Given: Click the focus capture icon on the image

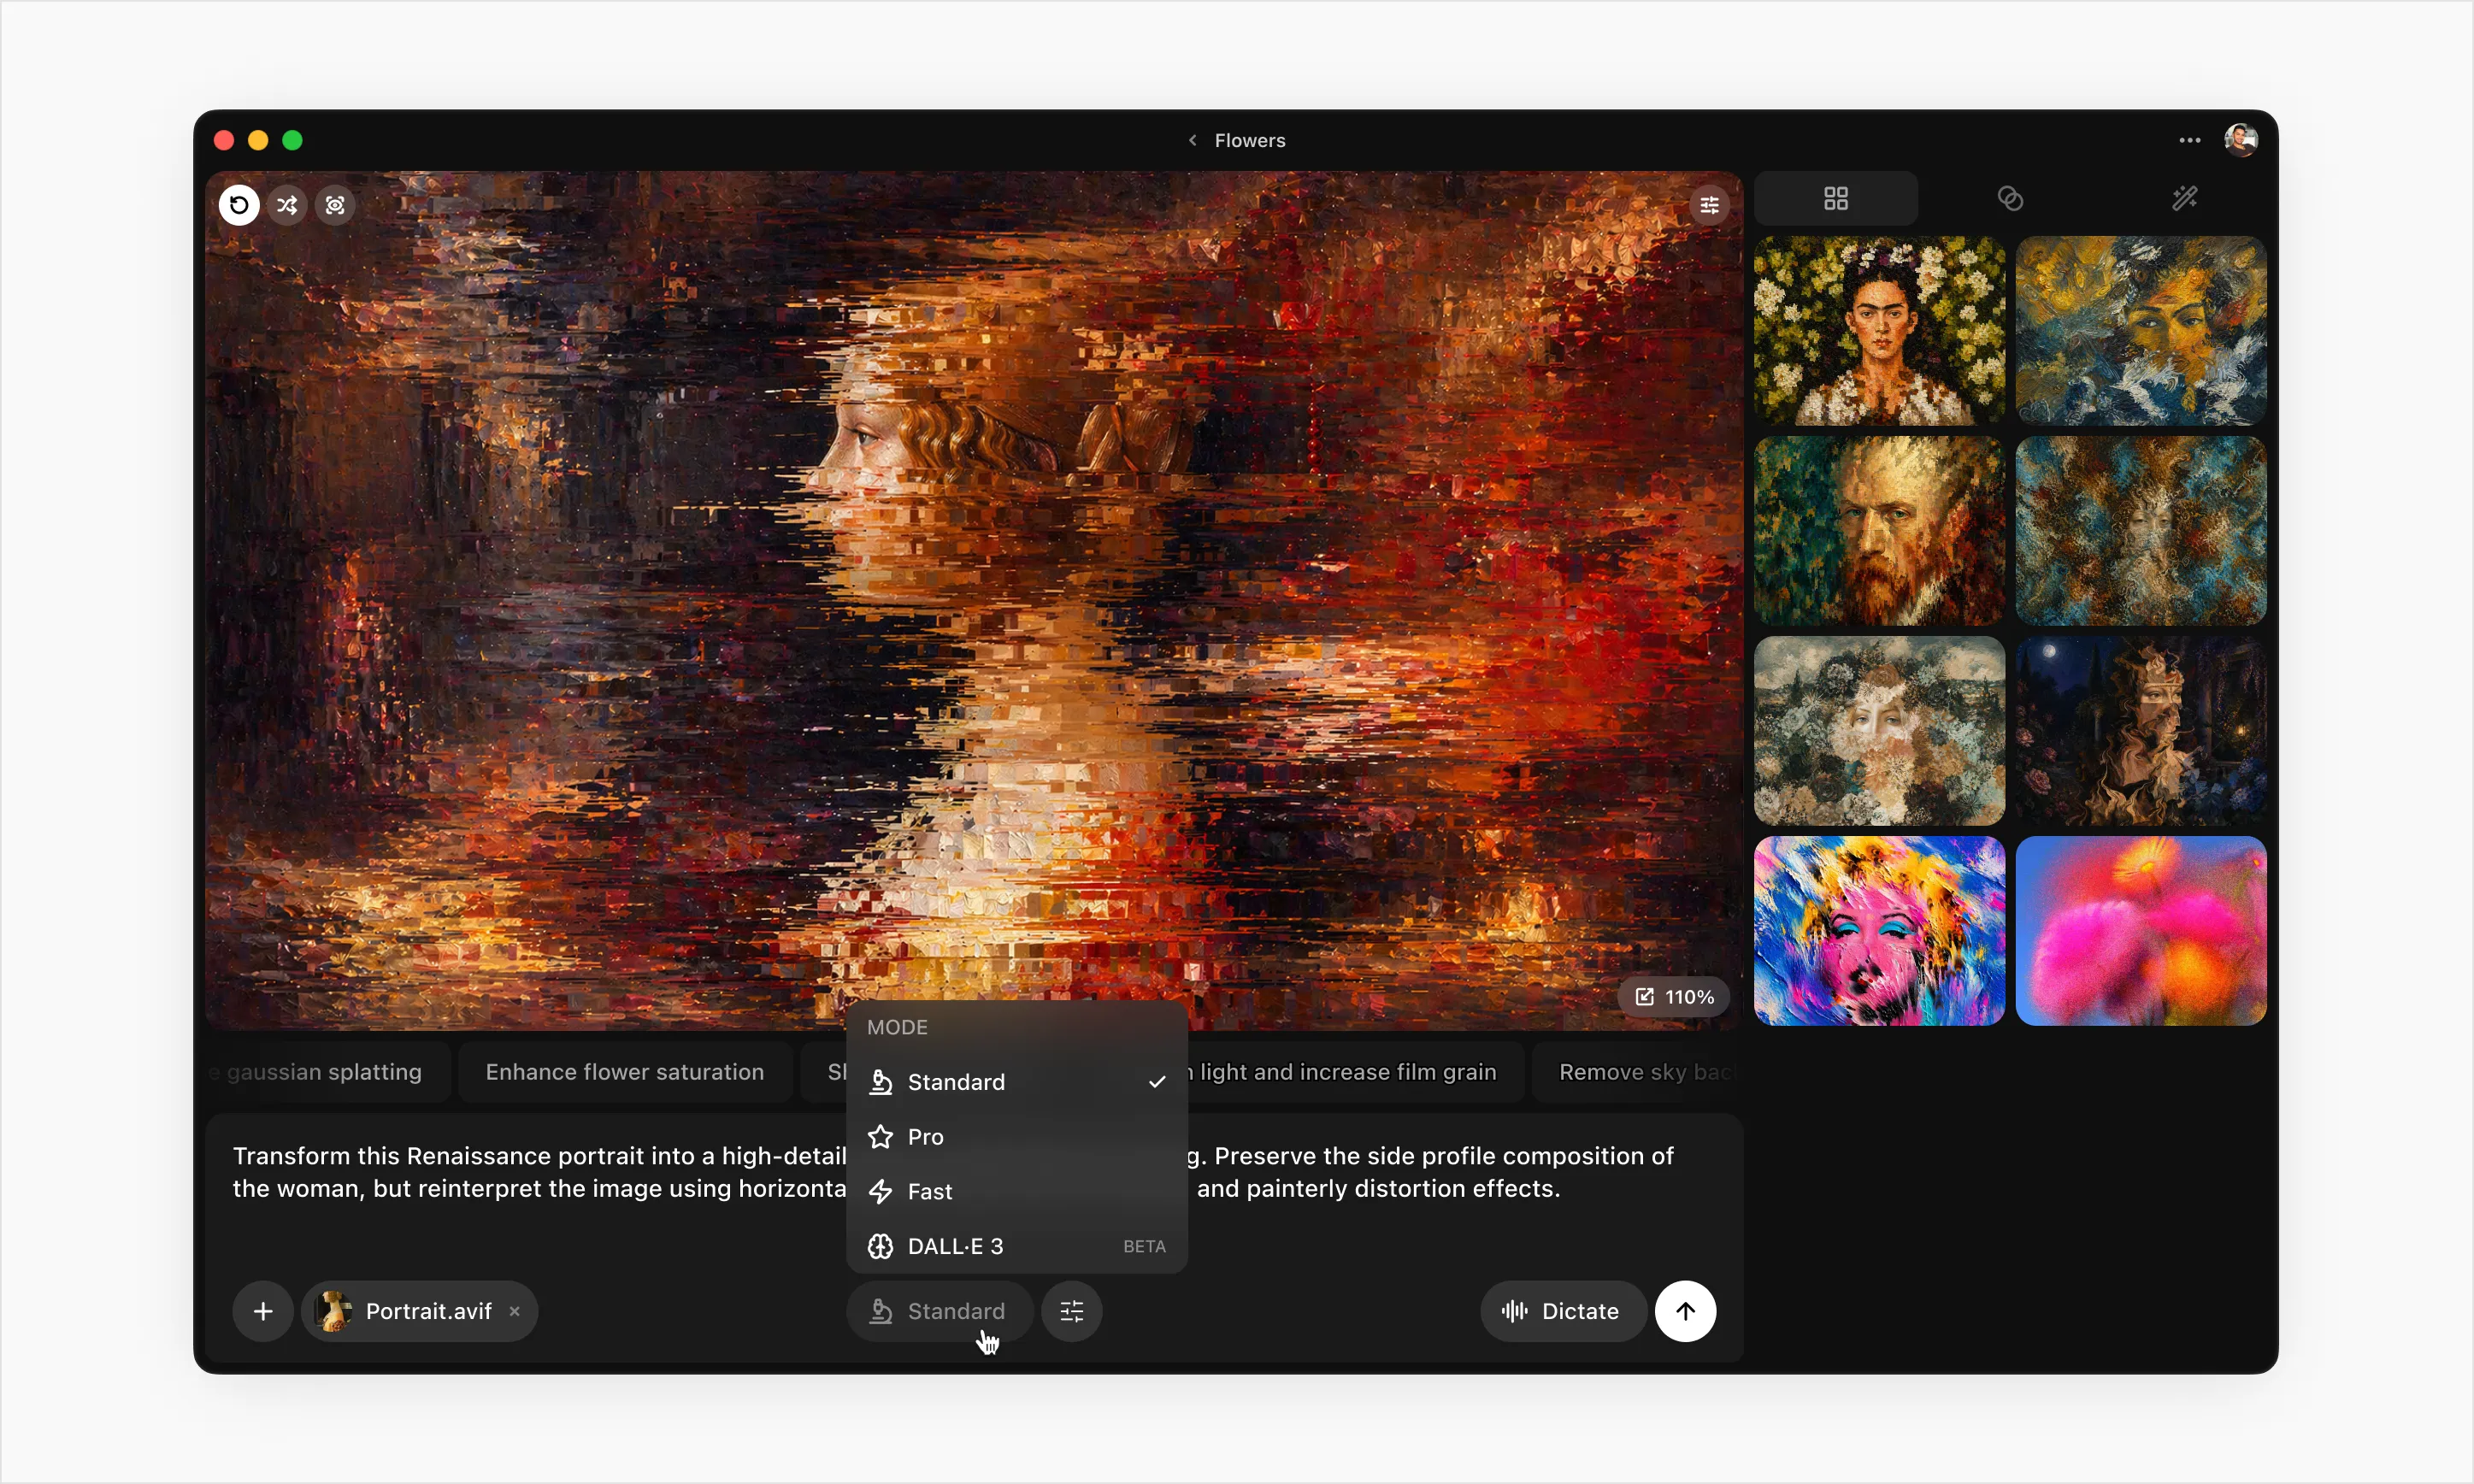Looking at the screenshot, I should (335, 205).
